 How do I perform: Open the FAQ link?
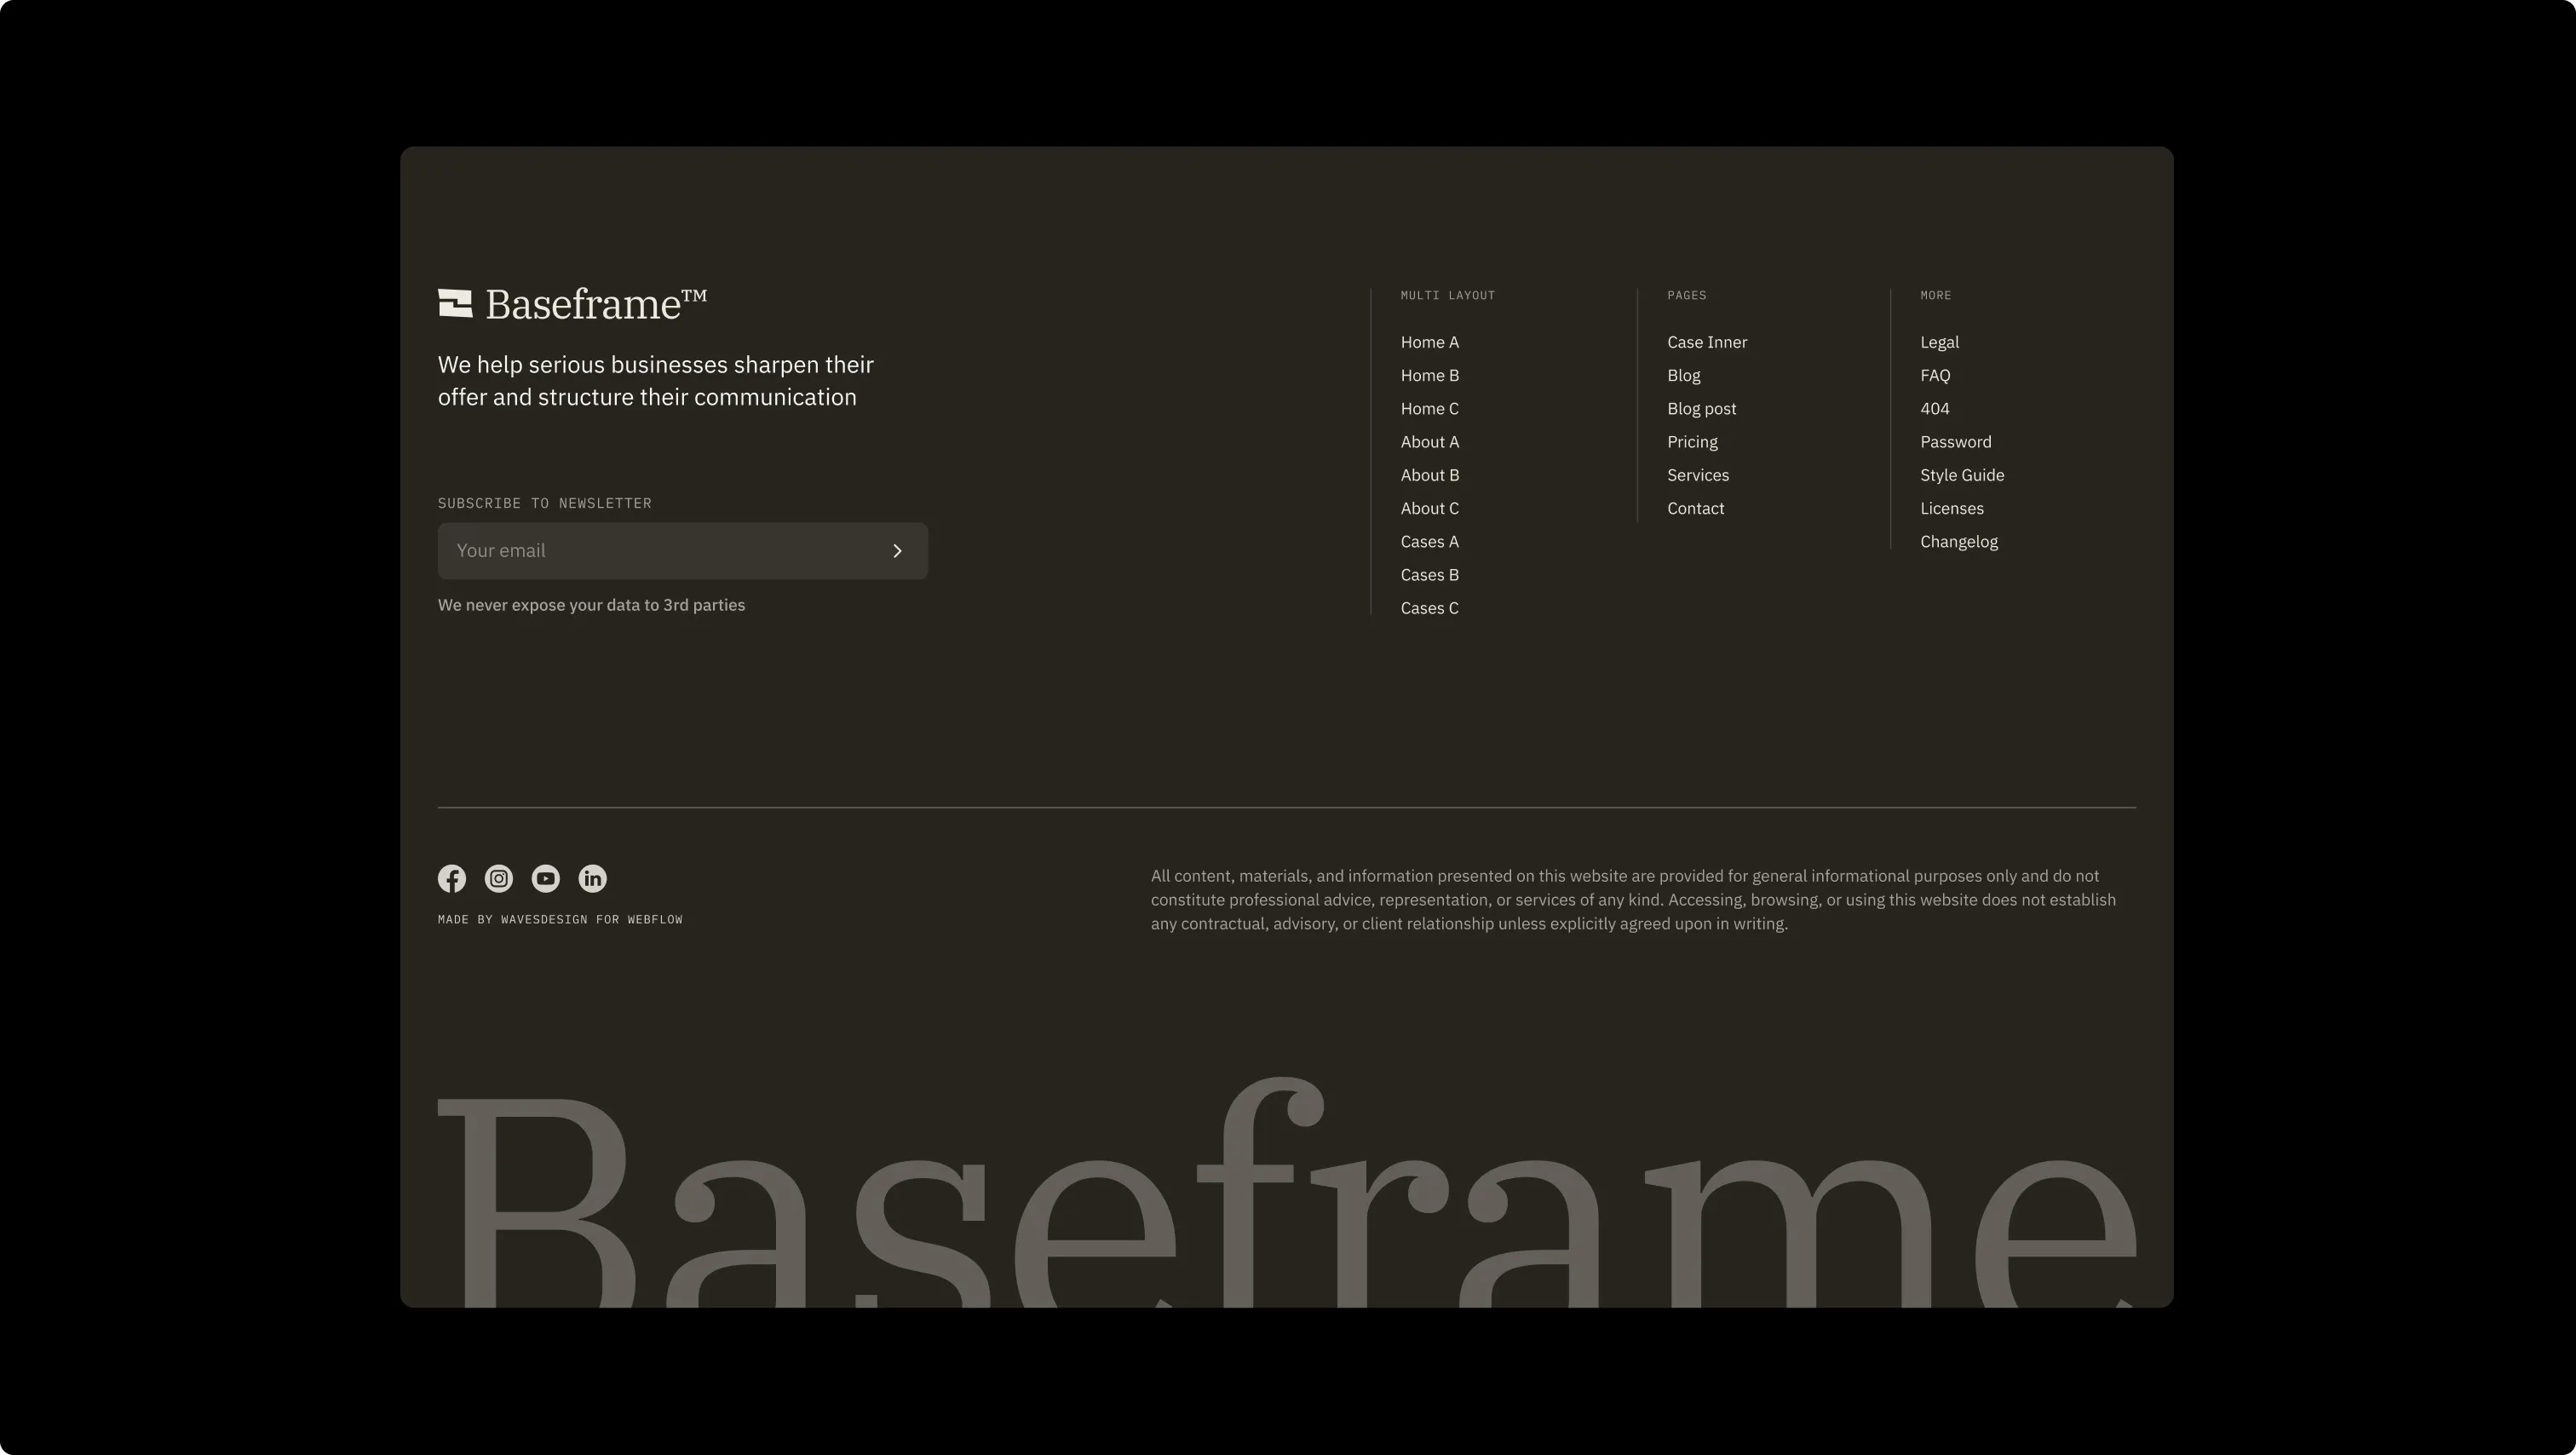coord(1936,375)
